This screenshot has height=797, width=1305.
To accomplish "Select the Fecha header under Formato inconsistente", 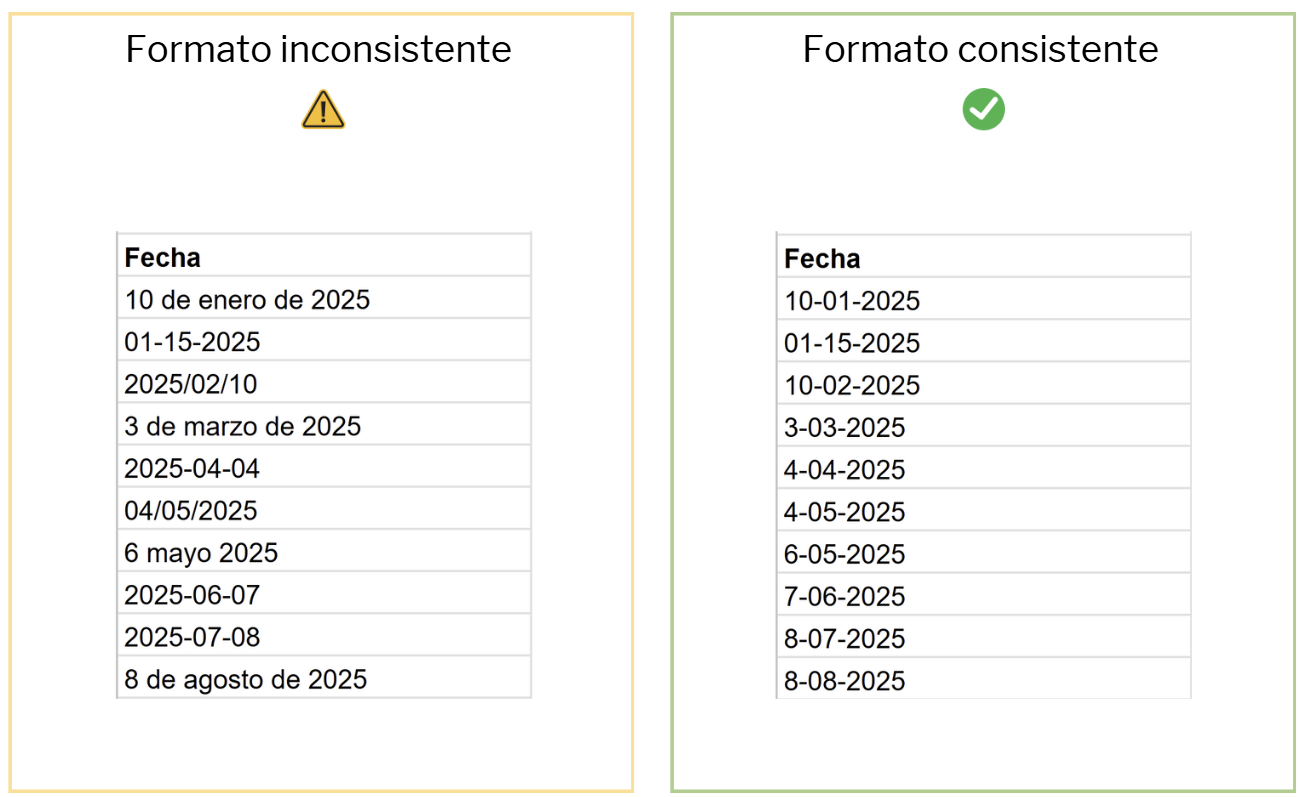I will tap(162, 257).
